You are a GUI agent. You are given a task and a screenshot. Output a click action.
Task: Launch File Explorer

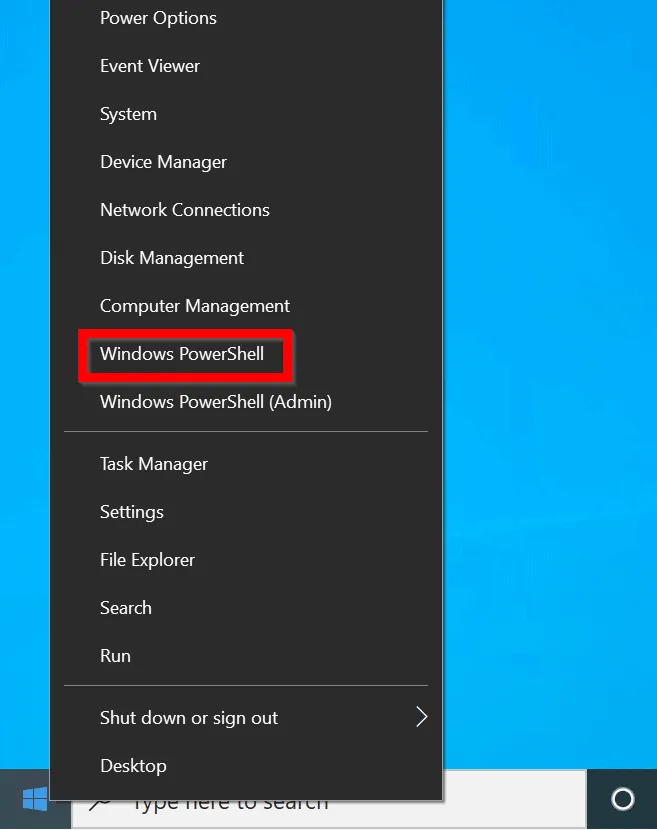pyautogui.click(x=147, y=560)
